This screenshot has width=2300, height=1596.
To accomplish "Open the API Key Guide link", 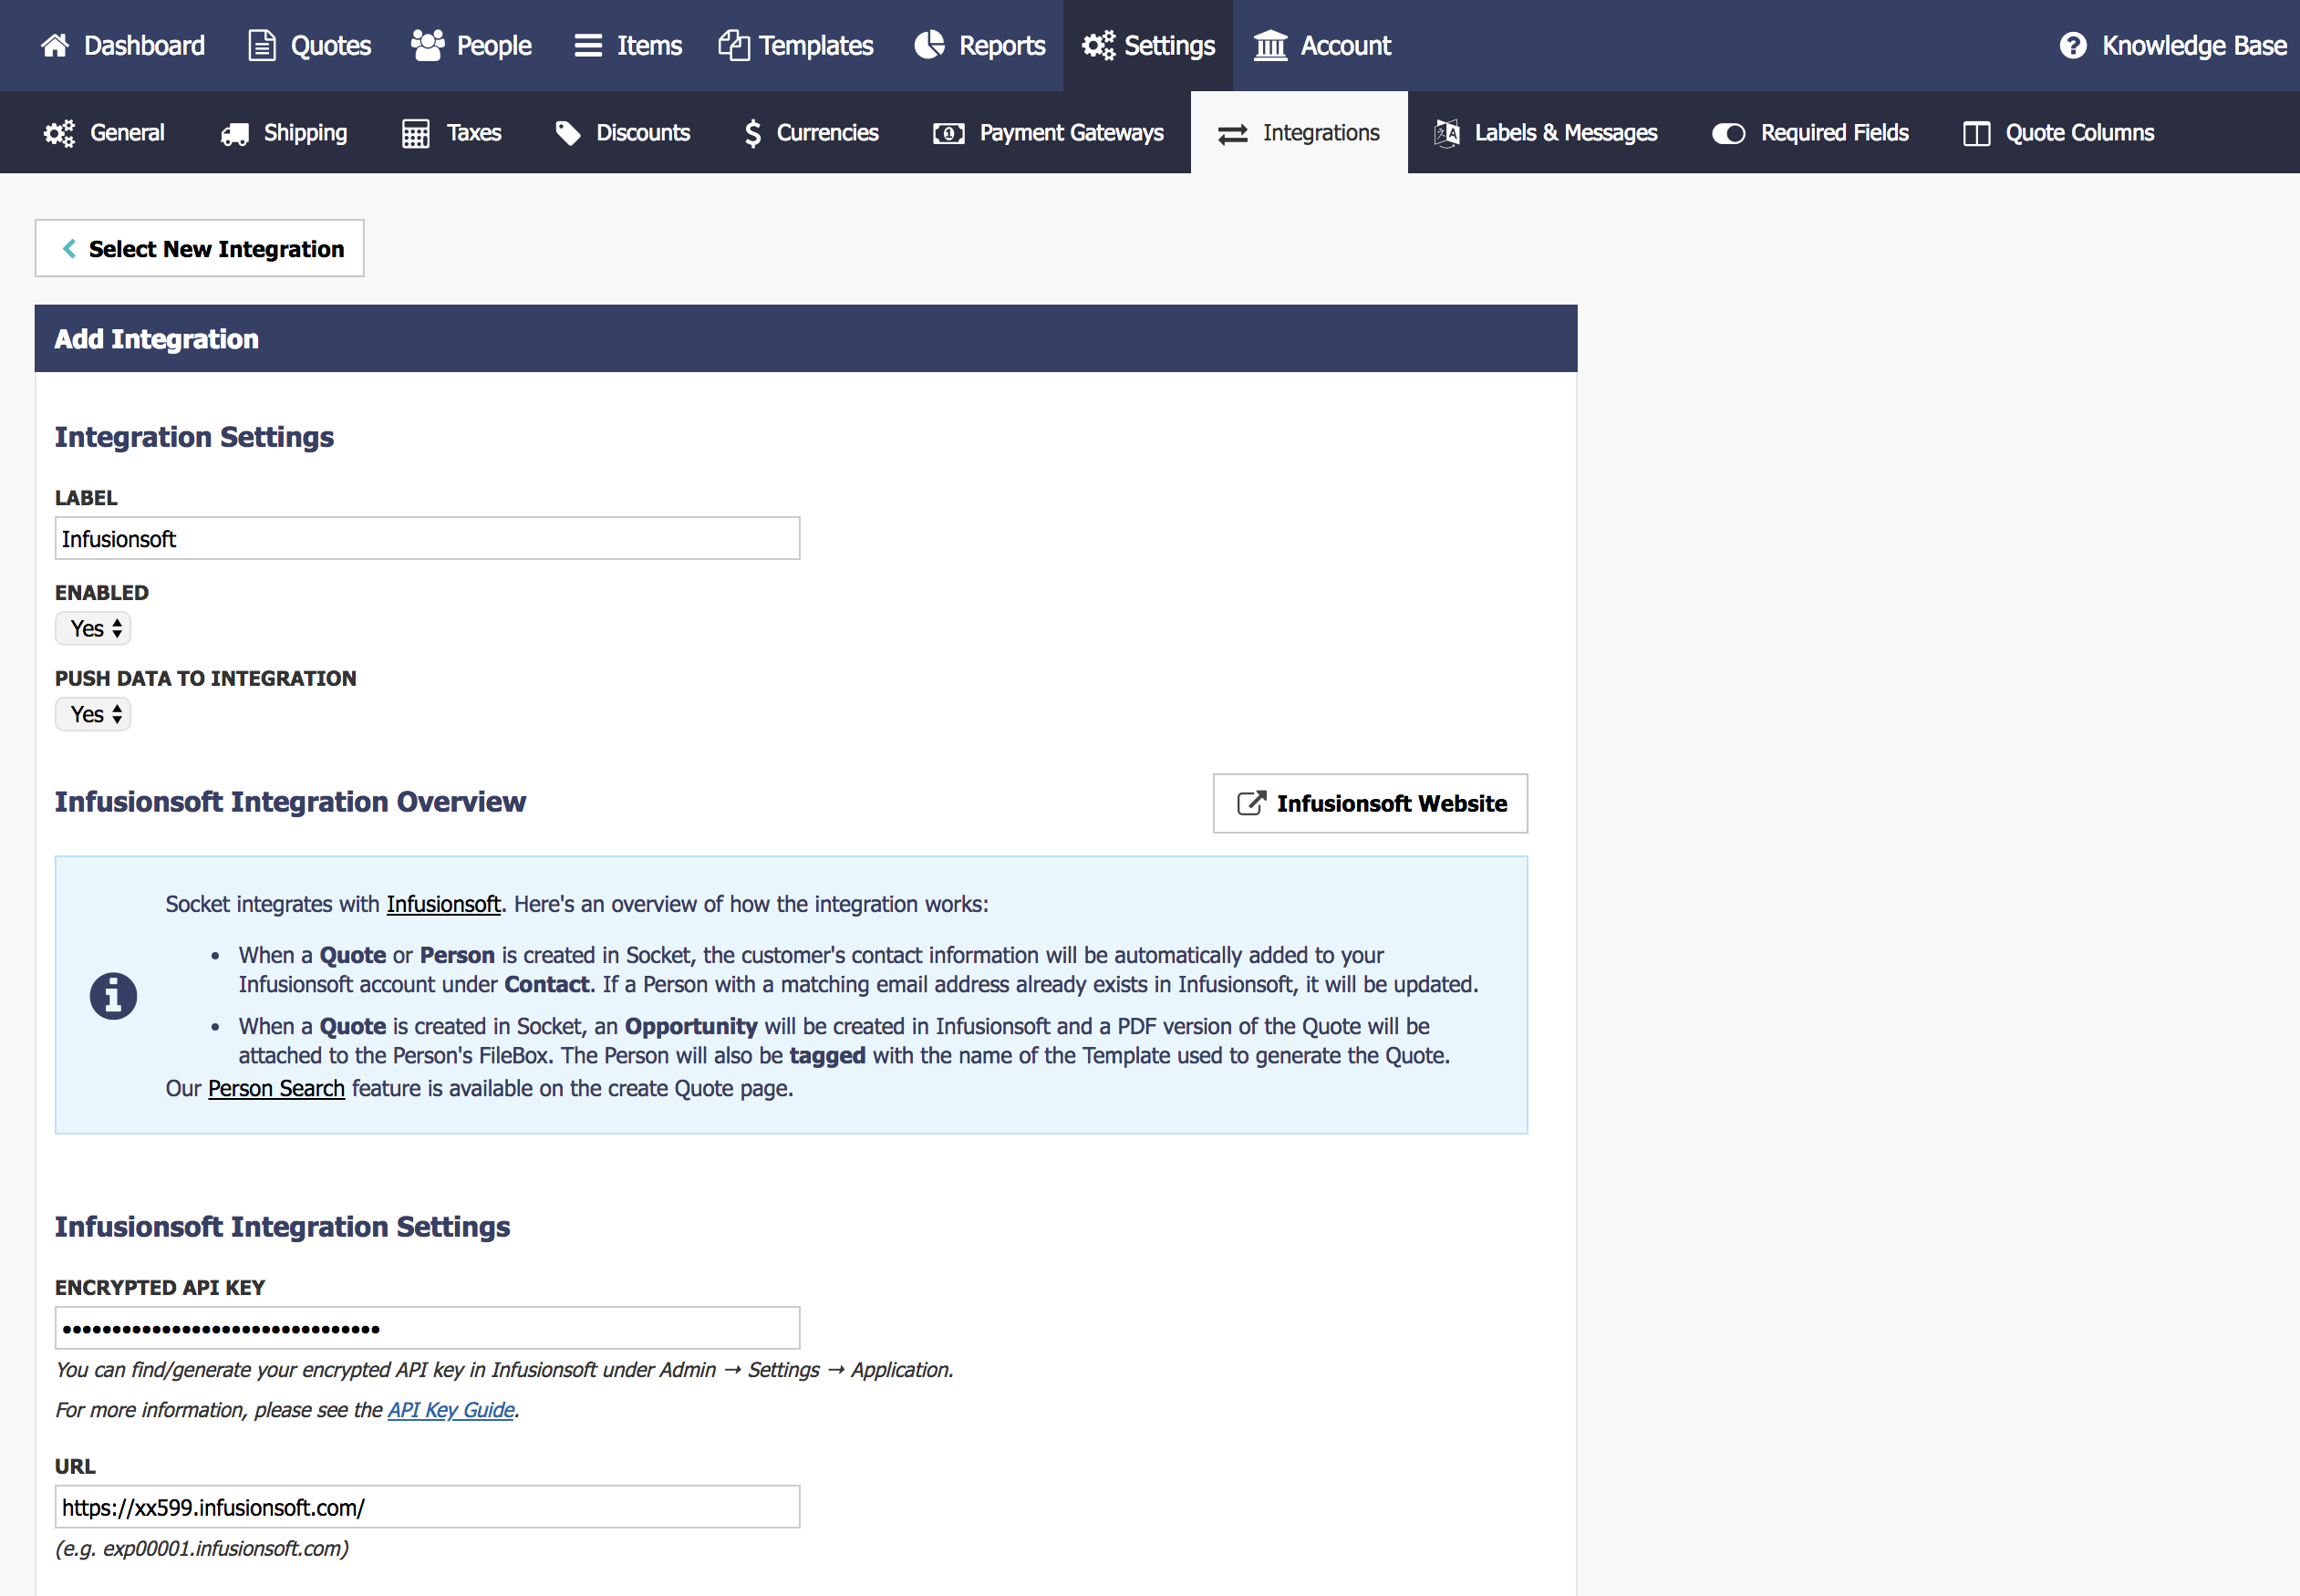I will [x=451, y=1409].
